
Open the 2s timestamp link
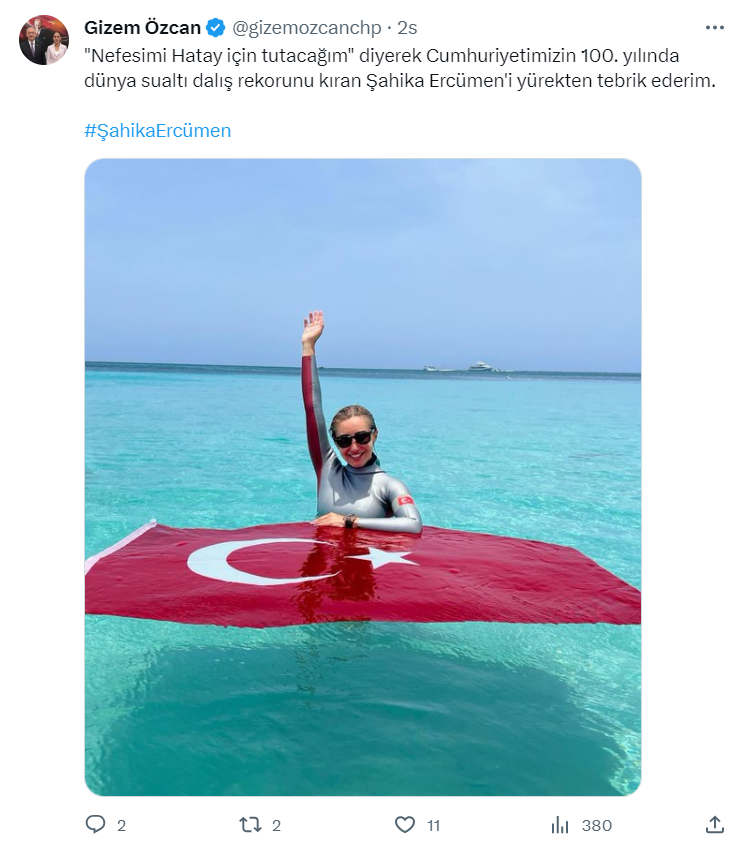click(x=407, y=28)
